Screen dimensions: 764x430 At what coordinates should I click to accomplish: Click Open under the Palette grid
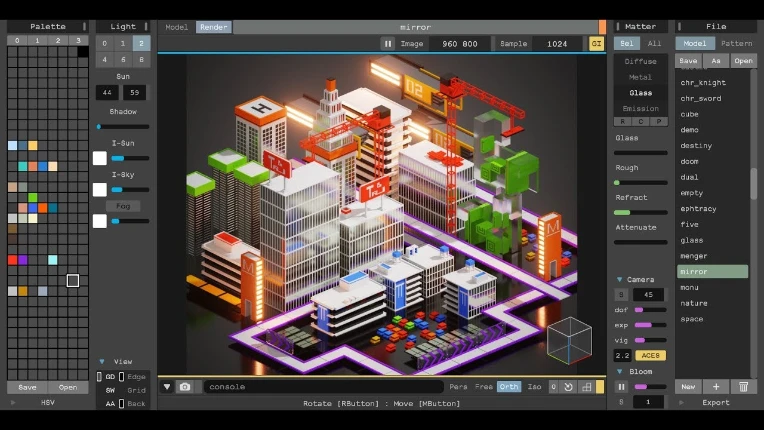68,388
